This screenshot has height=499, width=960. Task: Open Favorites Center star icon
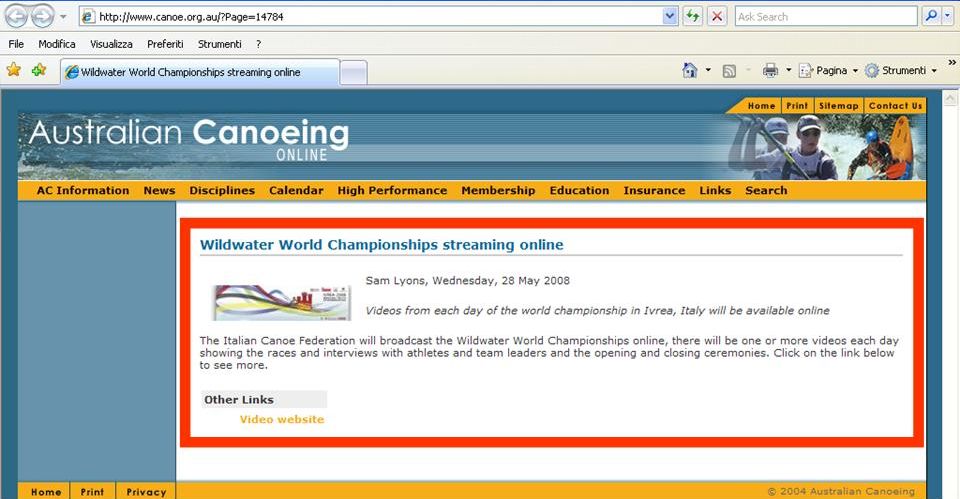(13, 70)
